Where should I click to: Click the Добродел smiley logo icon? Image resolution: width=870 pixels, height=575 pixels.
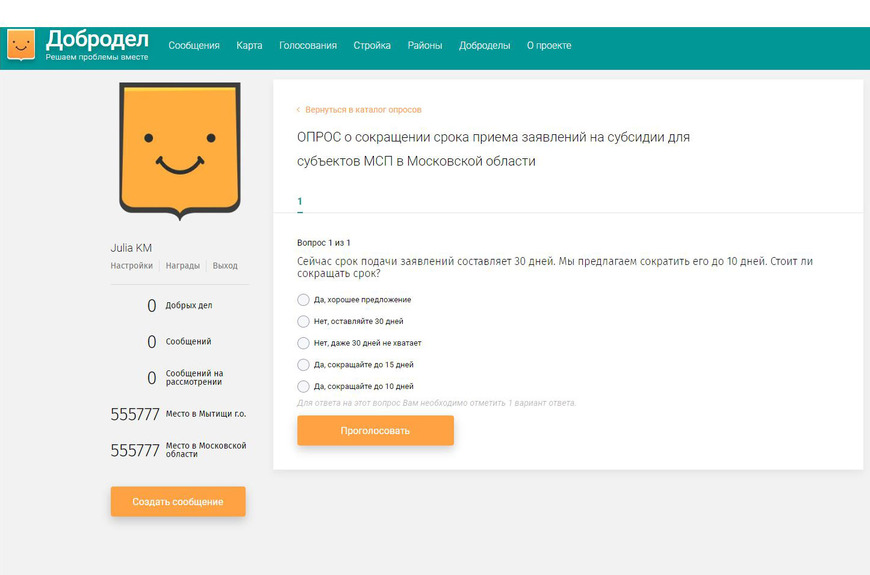21,44
